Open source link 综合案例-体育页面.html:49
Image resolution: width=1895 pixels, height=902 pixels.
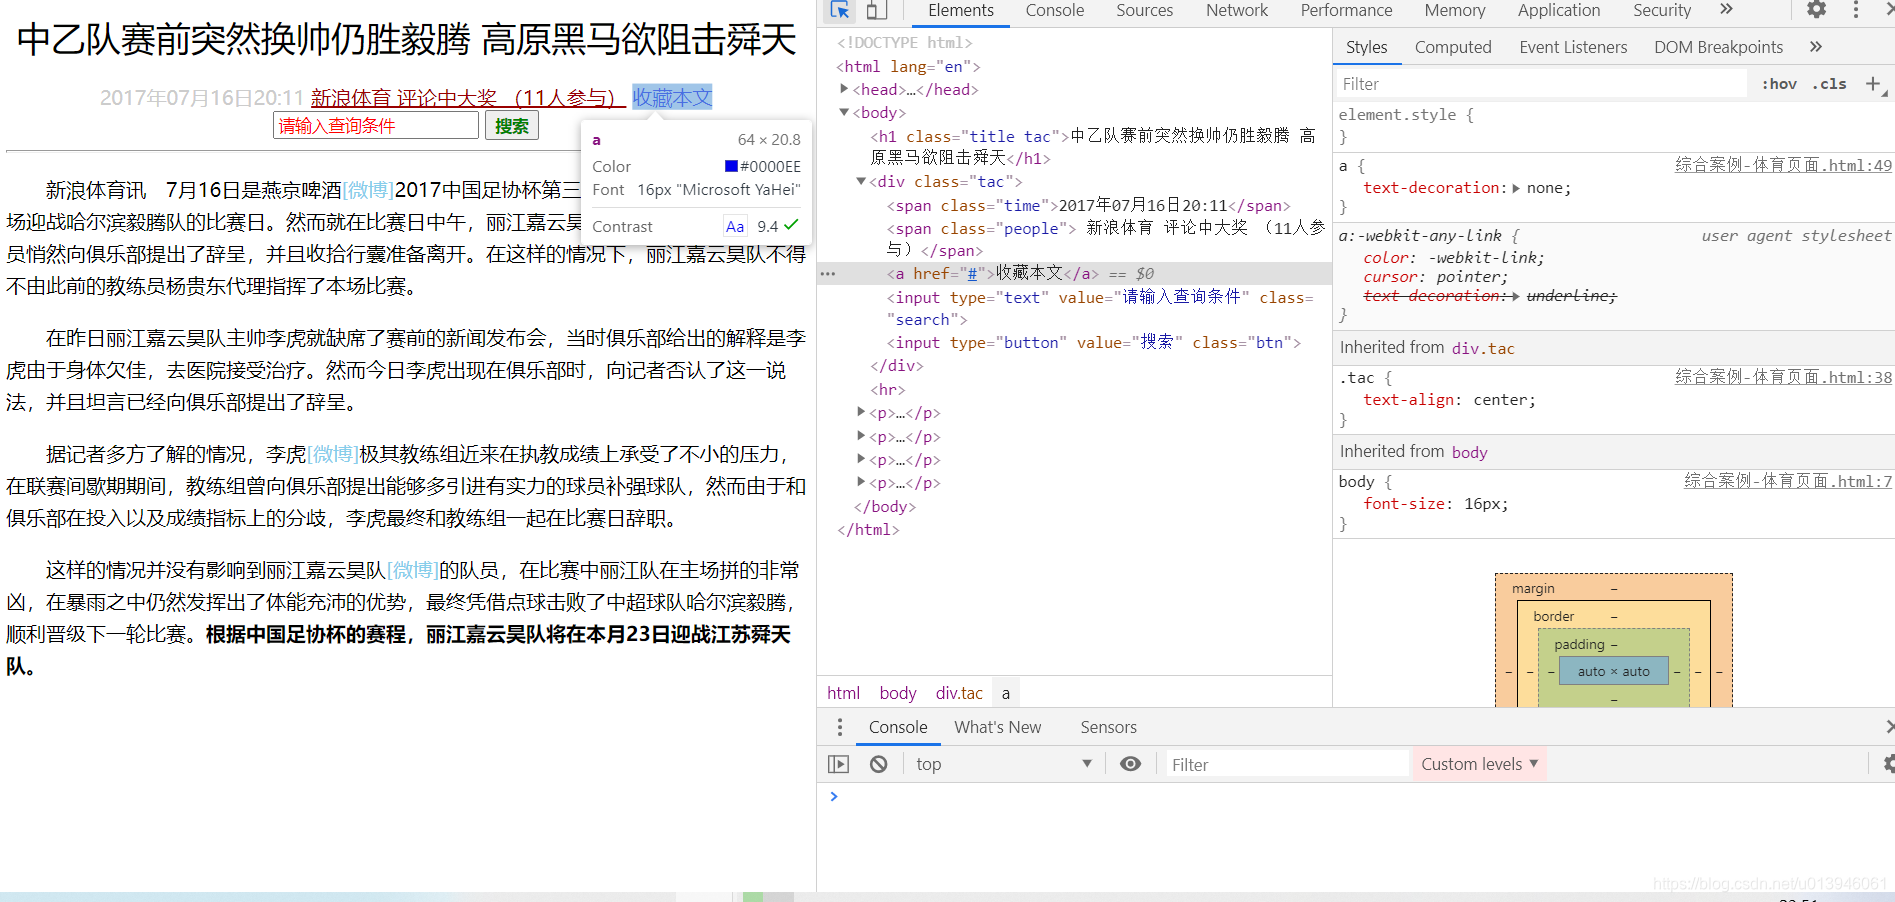pos(1783,165)
